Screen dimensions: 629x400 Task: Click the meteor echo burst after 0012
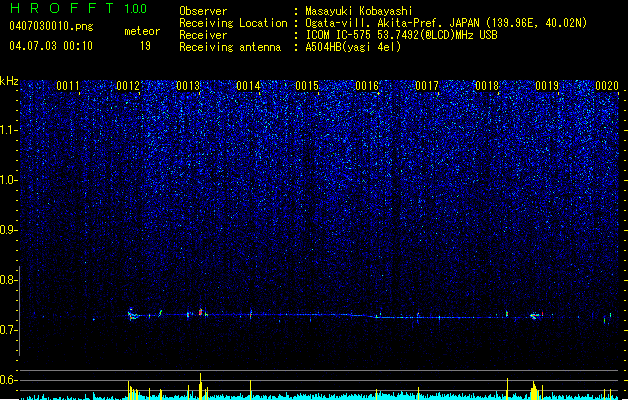tap(132, 314)
